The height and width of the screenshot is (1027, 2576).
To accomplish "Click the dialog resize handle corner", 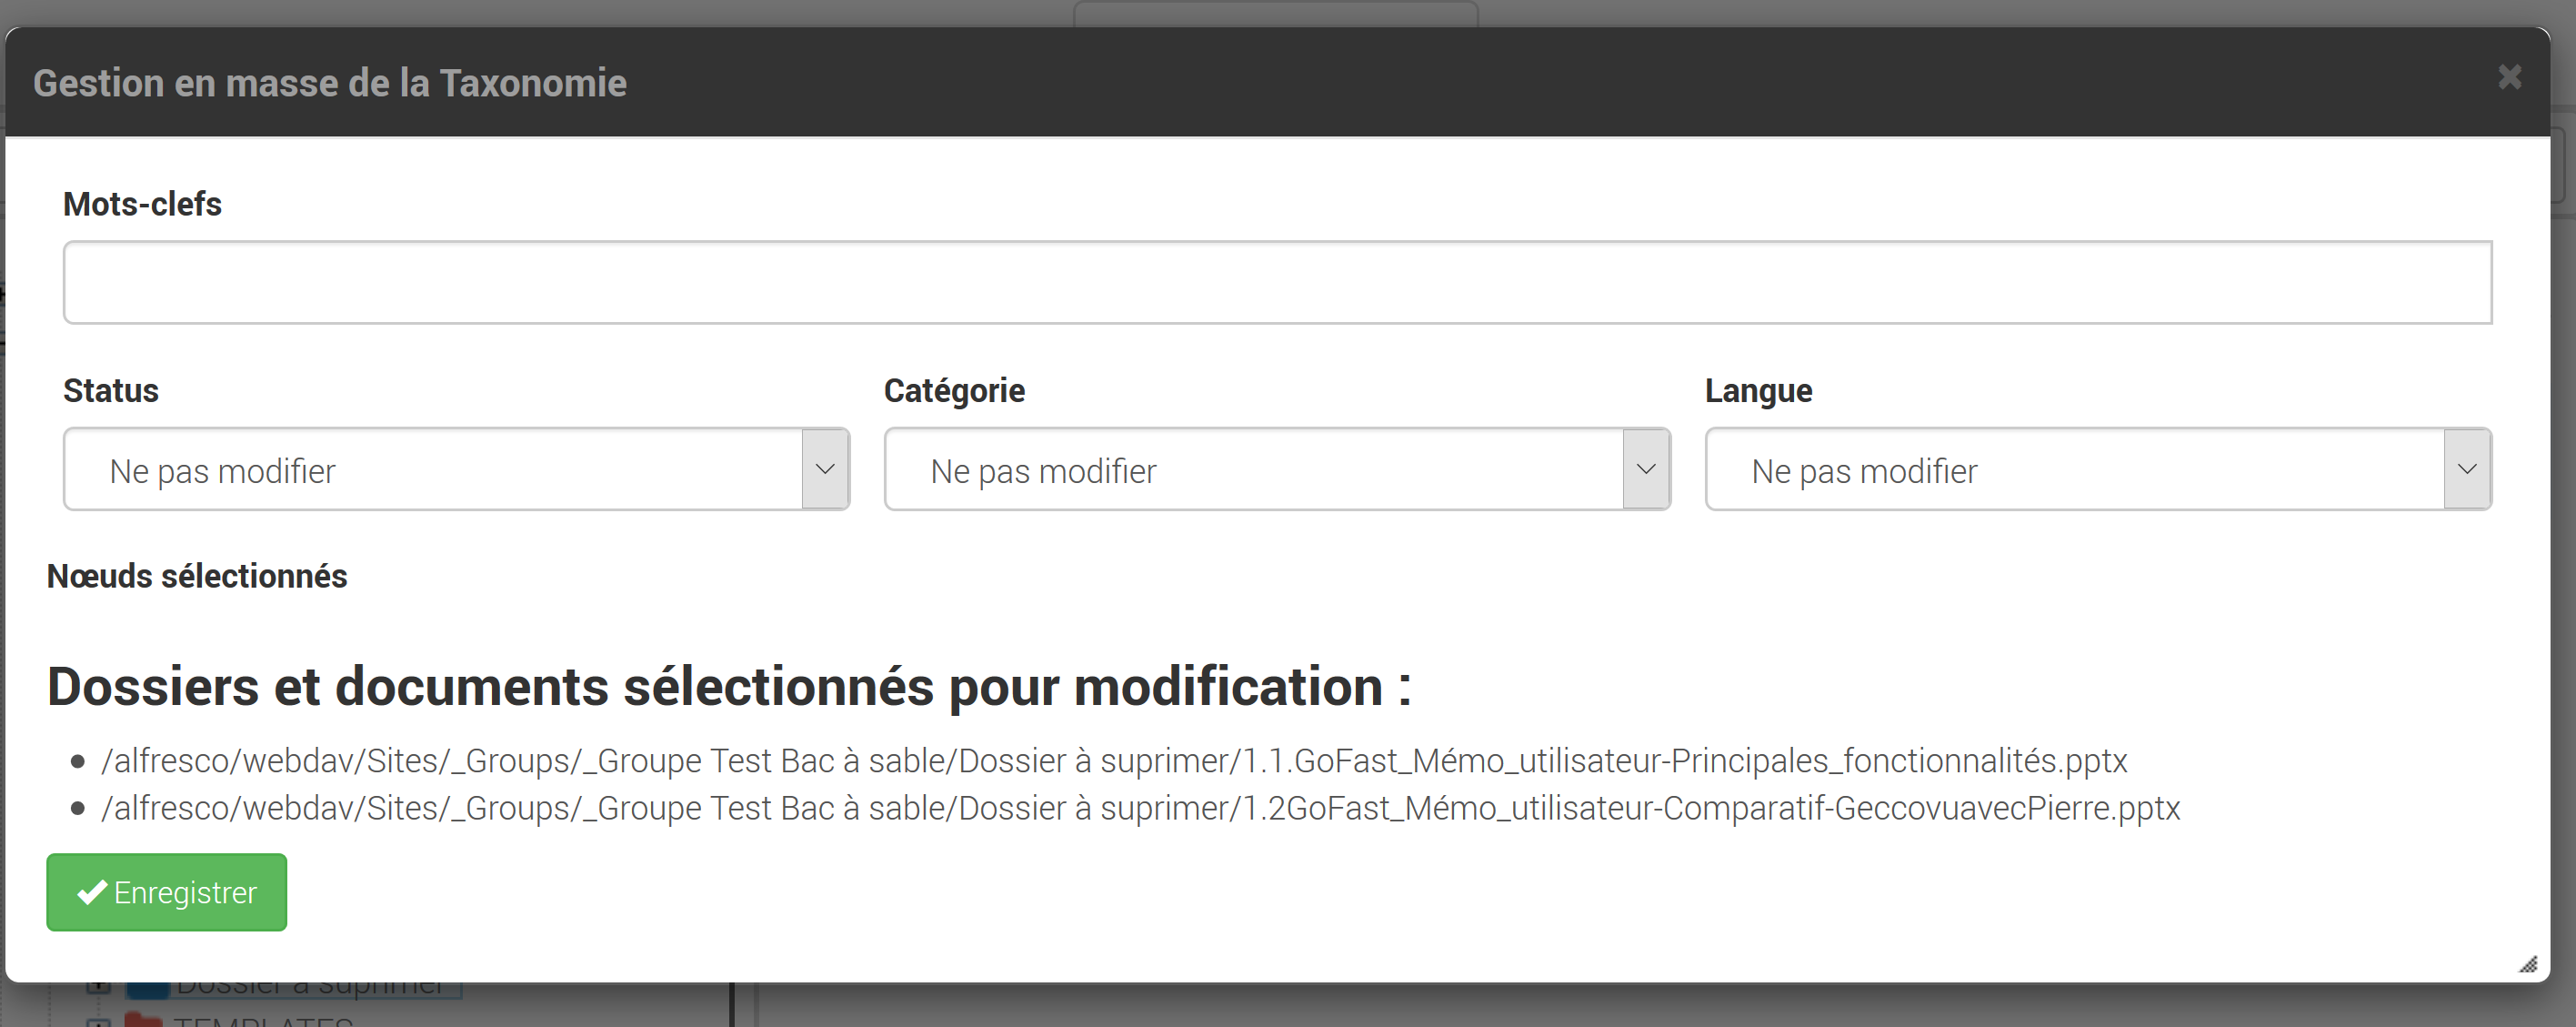I will pyautogui.click(x=2528, y=964).
